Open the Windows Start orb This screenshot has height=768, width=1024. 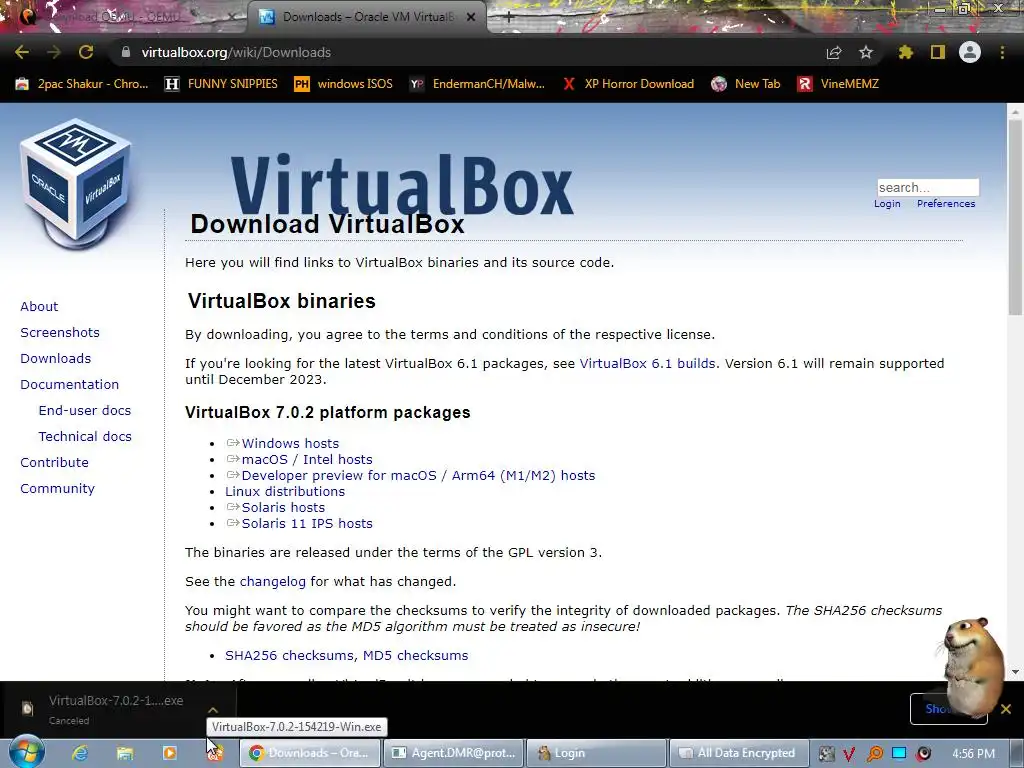[26, 752]
